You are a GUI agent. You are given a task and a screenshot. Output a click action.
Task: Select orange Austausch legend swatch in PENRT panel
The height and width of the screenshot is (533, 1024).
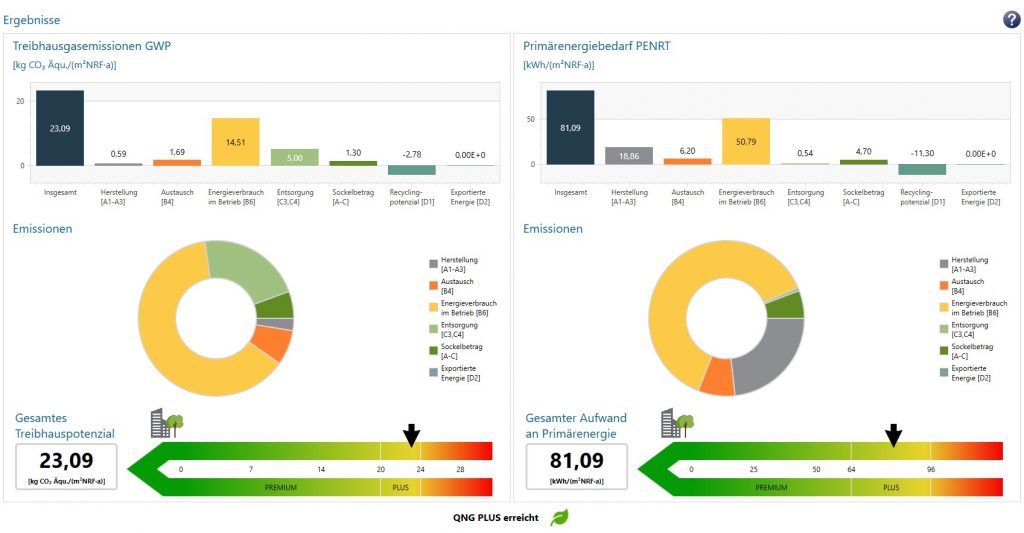[943, 286]
